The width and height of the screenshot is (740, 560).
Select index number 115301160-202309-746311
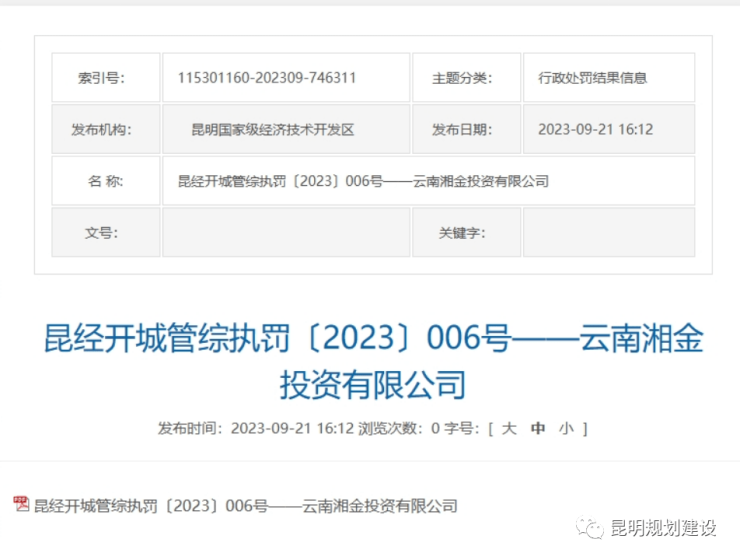pyautogui.click(x=267, y=78)
